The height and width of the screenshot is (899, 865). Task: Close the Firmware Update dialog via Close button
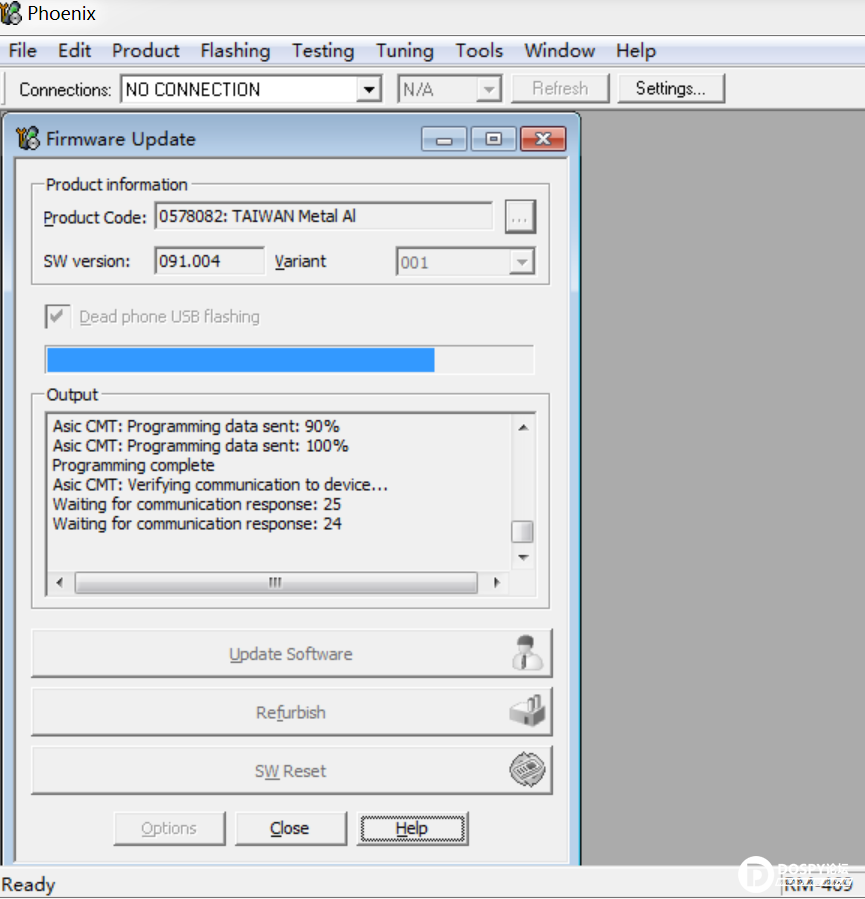coord(291,828)
